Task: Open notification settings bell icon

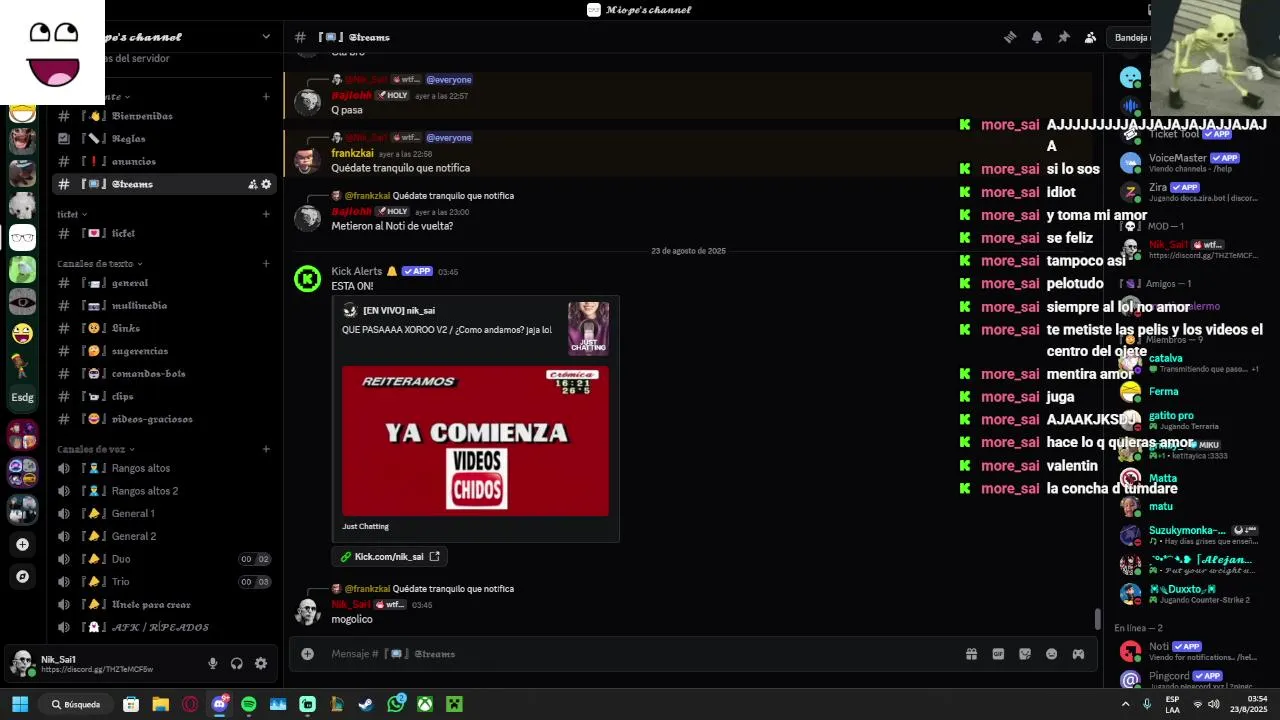Action: tap(1037, 37)
